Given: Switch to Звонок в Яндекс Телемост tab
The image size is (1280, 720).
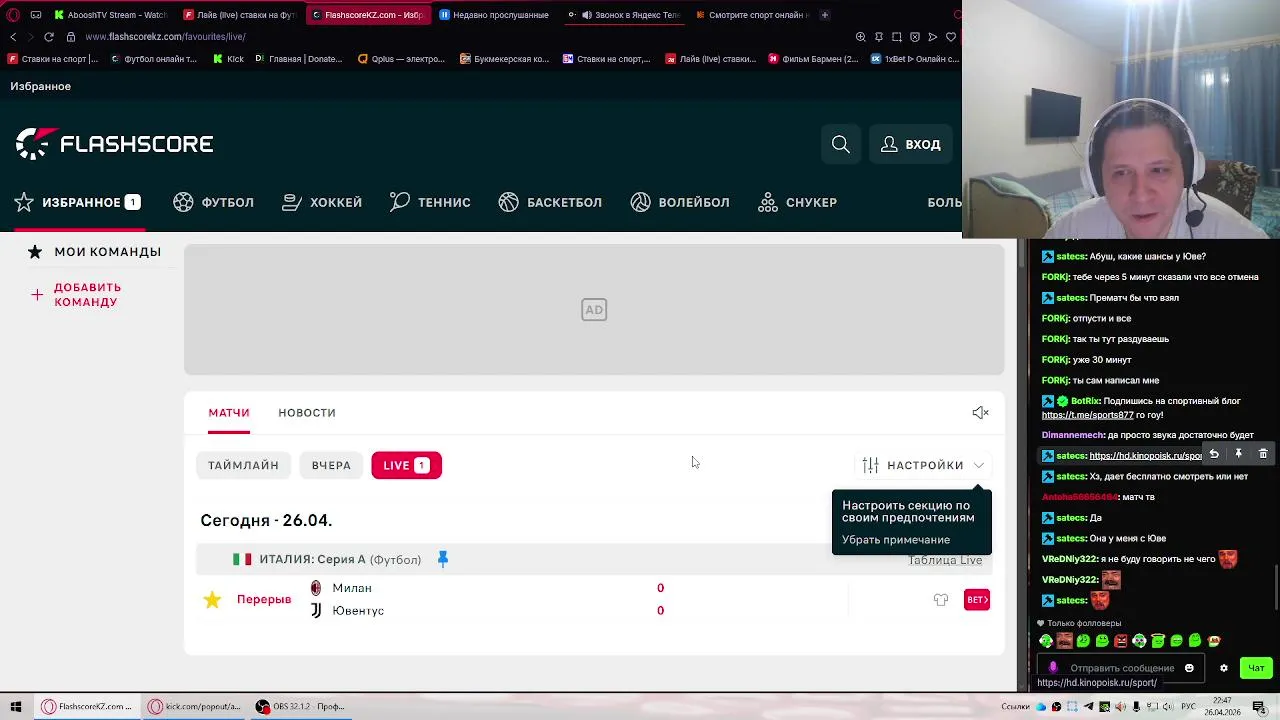Looking at the screenshot, I should click(x=624, y=15).
